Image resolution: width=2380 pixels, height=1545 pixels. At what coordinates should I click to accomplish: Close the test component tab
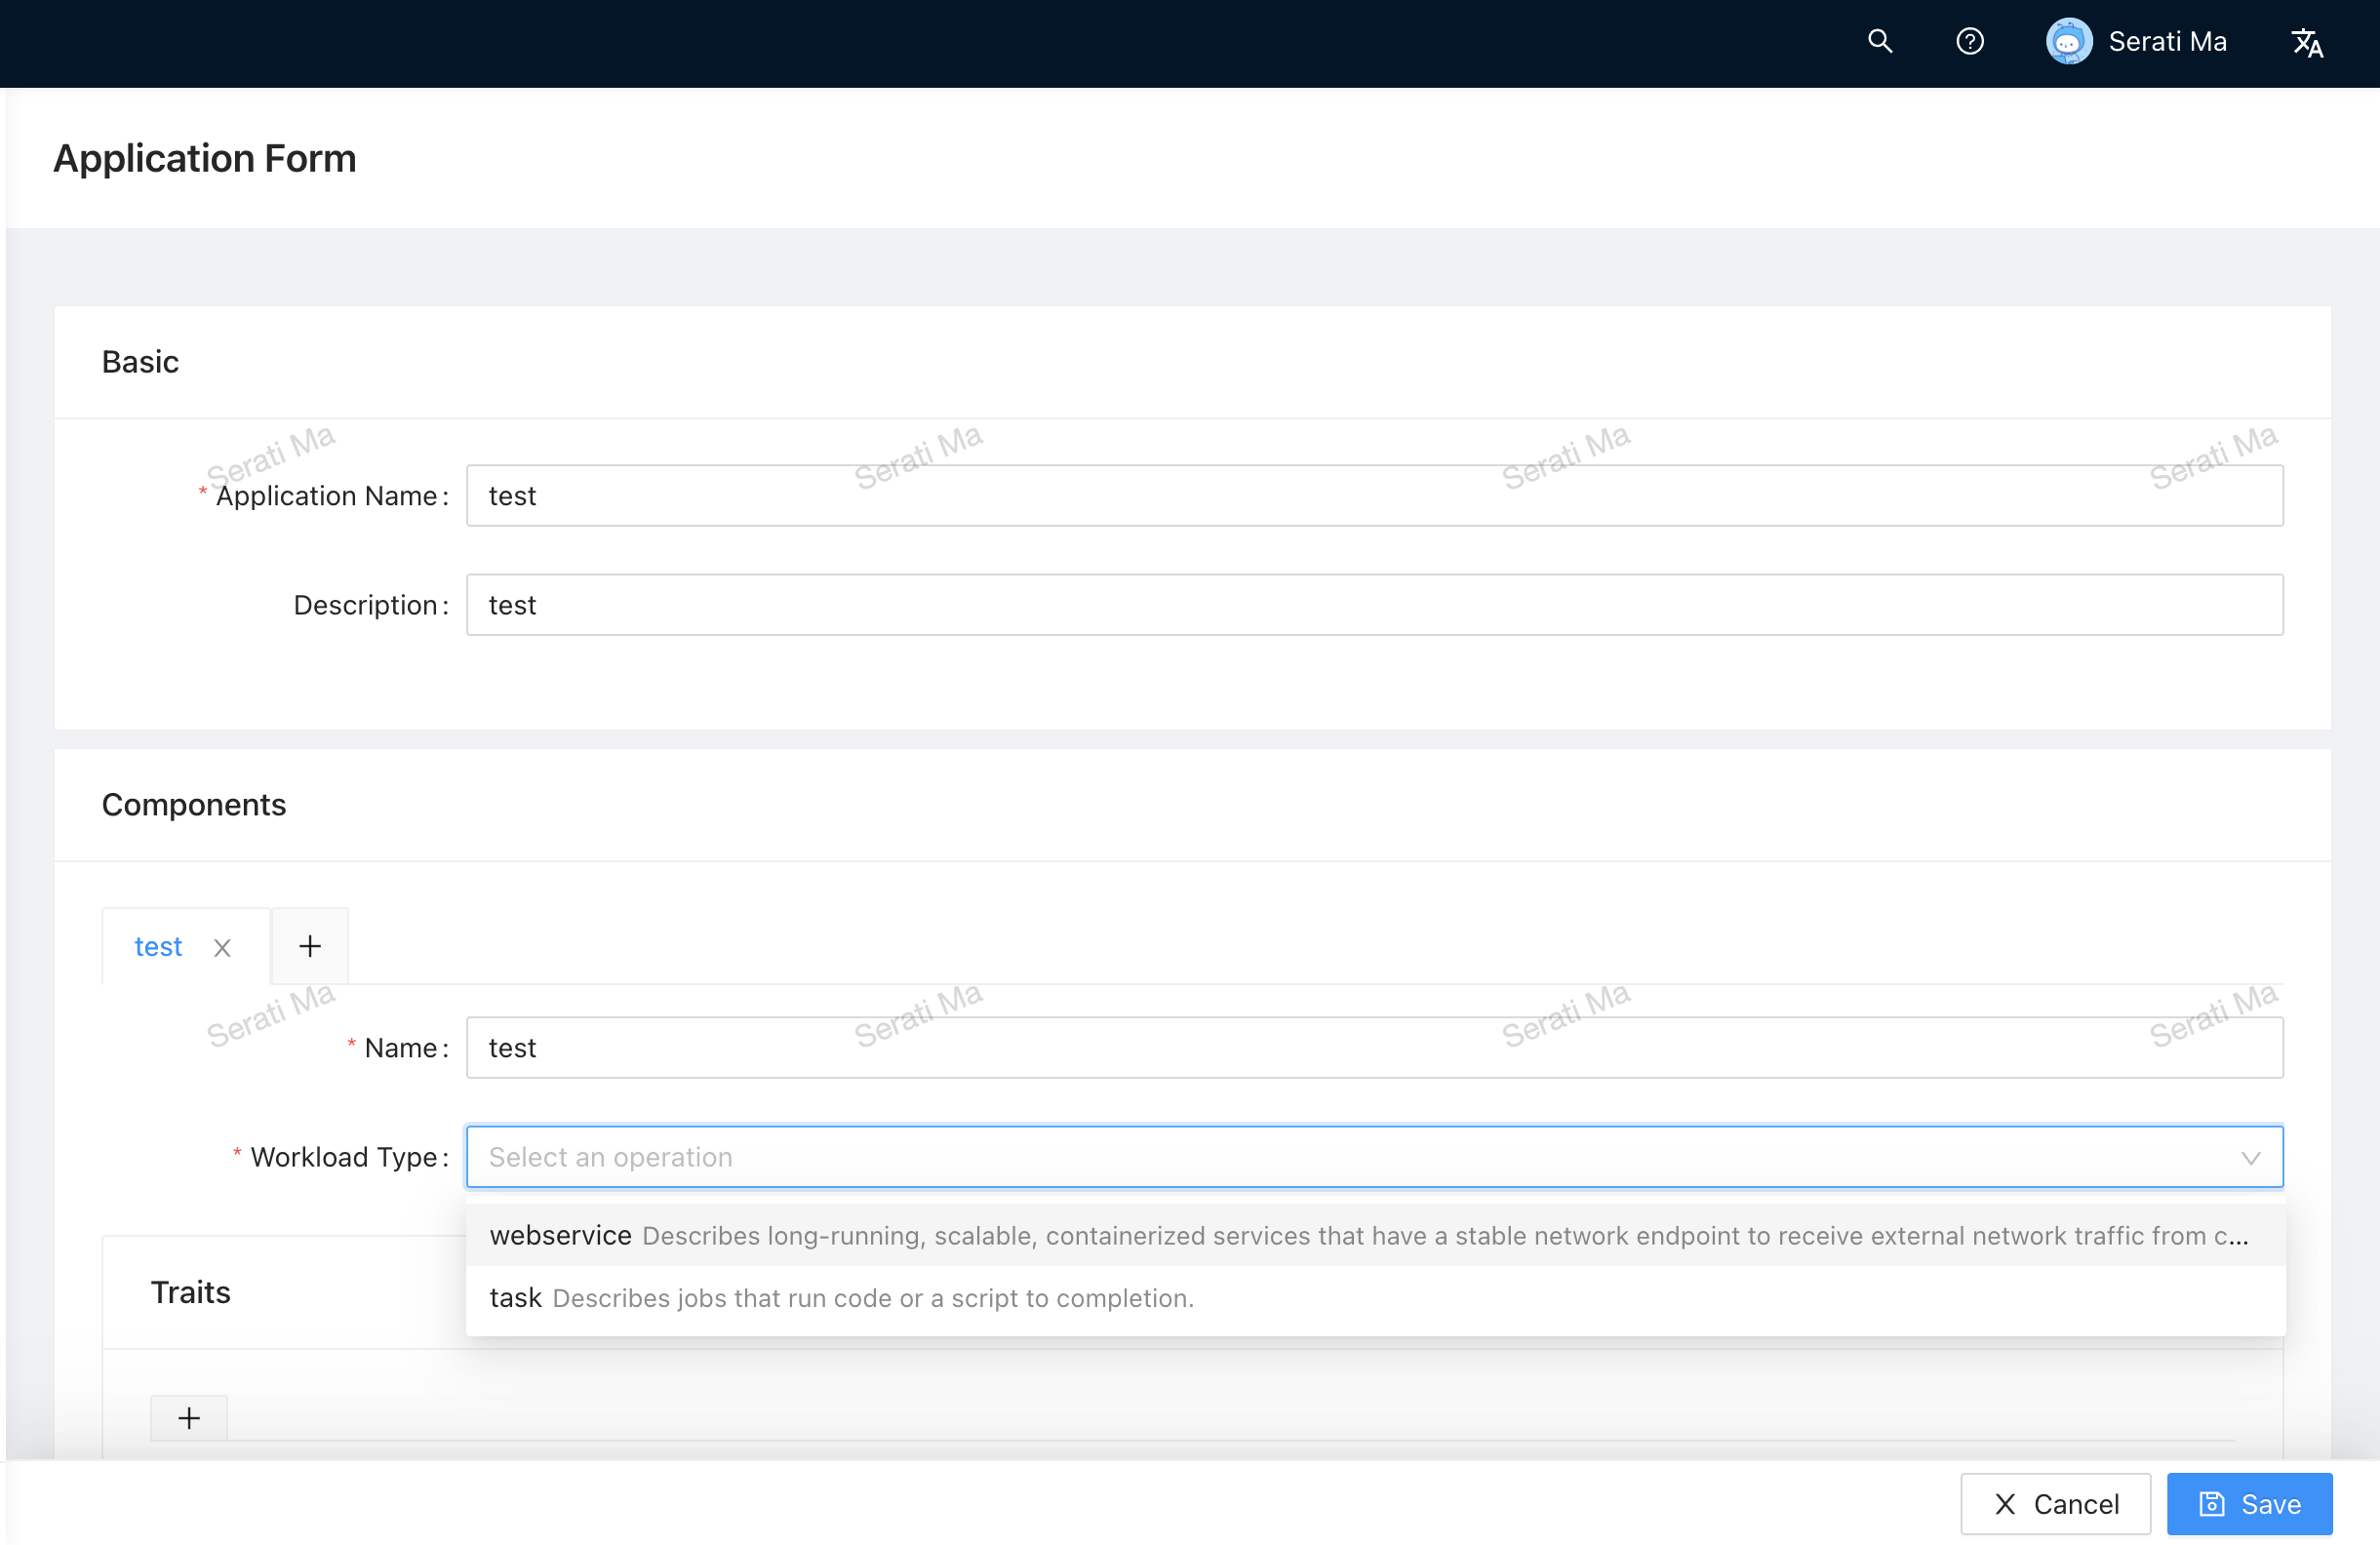click(x=222, y=947)
